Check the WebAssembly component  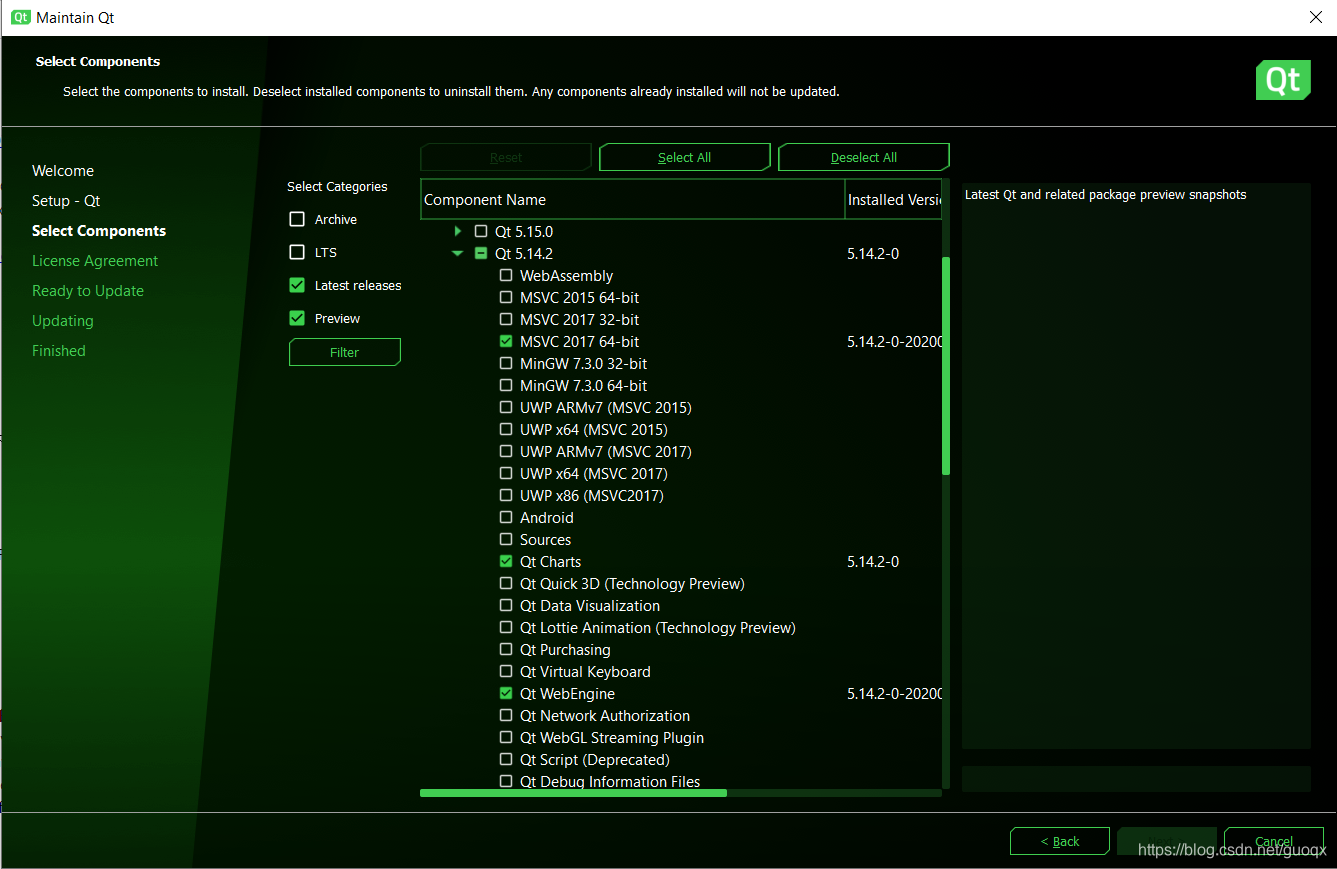click(x=506, y=275)
